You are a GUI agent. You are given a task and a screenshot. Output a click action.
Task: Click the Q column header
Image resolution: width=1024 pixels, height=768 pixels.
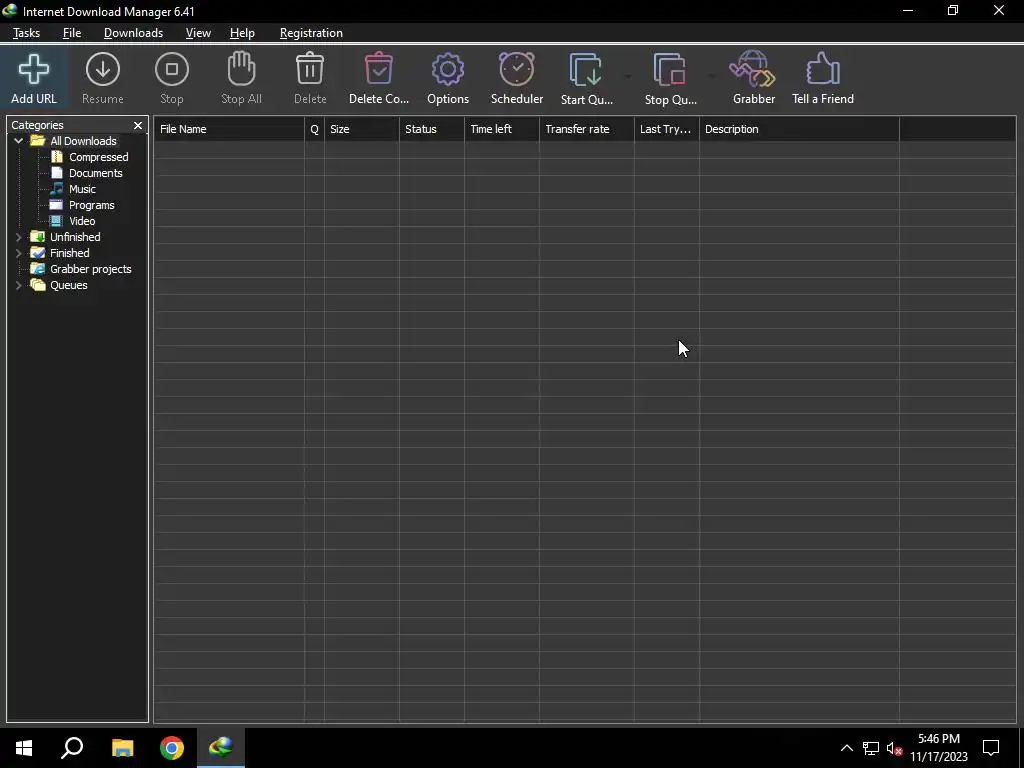point(314,129)
